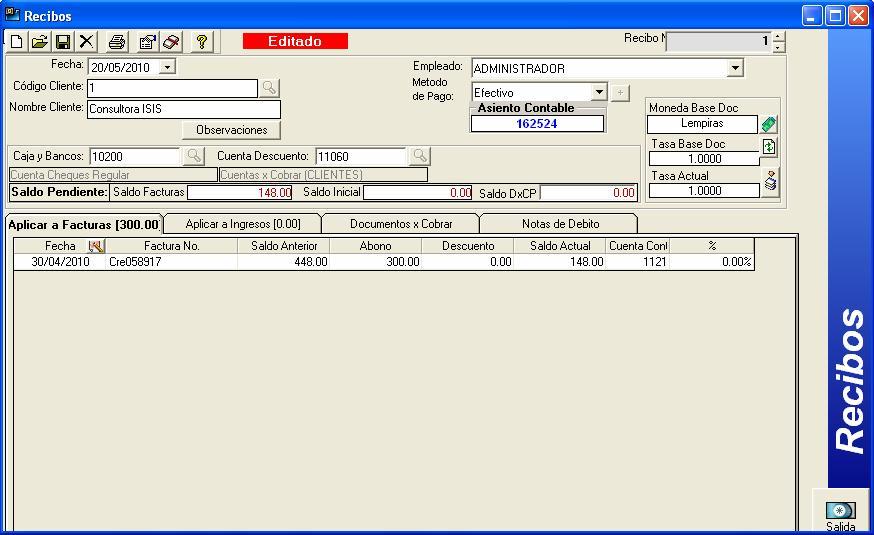The width and height of the screenshot is (874, 535).
Task: Click the Caja y Bancos field 10200
Action: [x=135, y=157]
